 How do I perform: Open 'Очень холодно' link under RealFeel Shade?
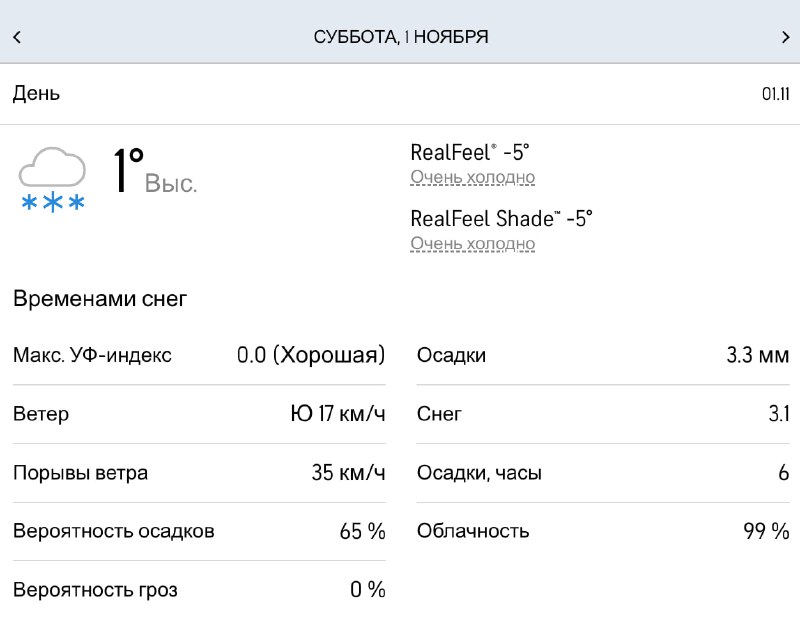[x=472, y=243]
